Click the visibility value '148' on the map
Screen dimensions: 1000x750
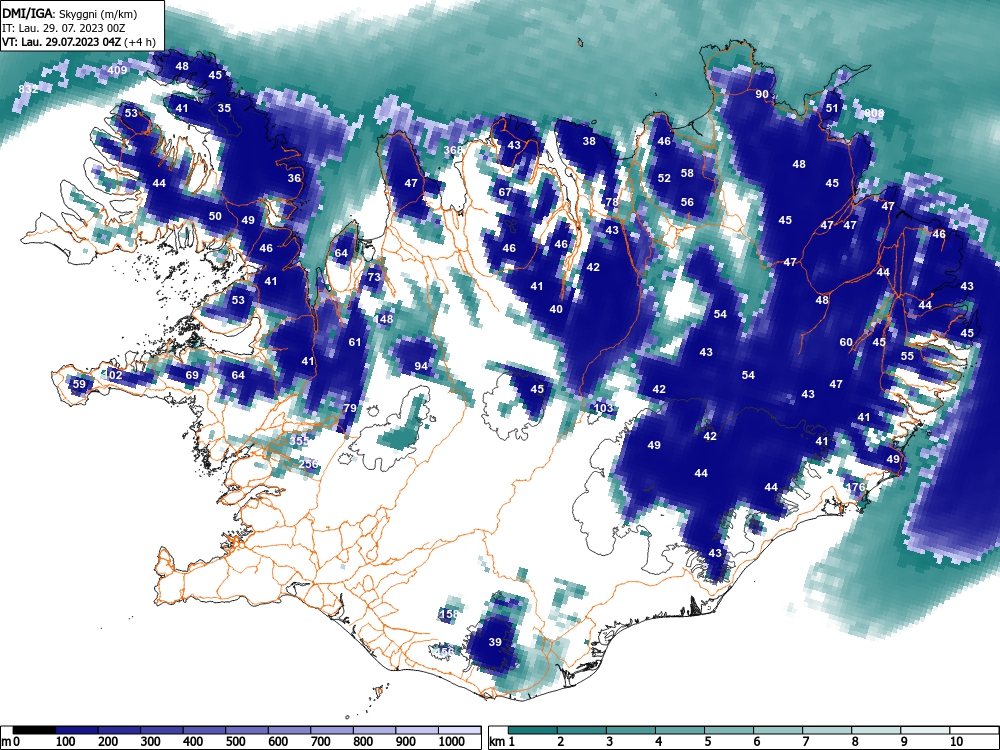click(x=384, y=320)
